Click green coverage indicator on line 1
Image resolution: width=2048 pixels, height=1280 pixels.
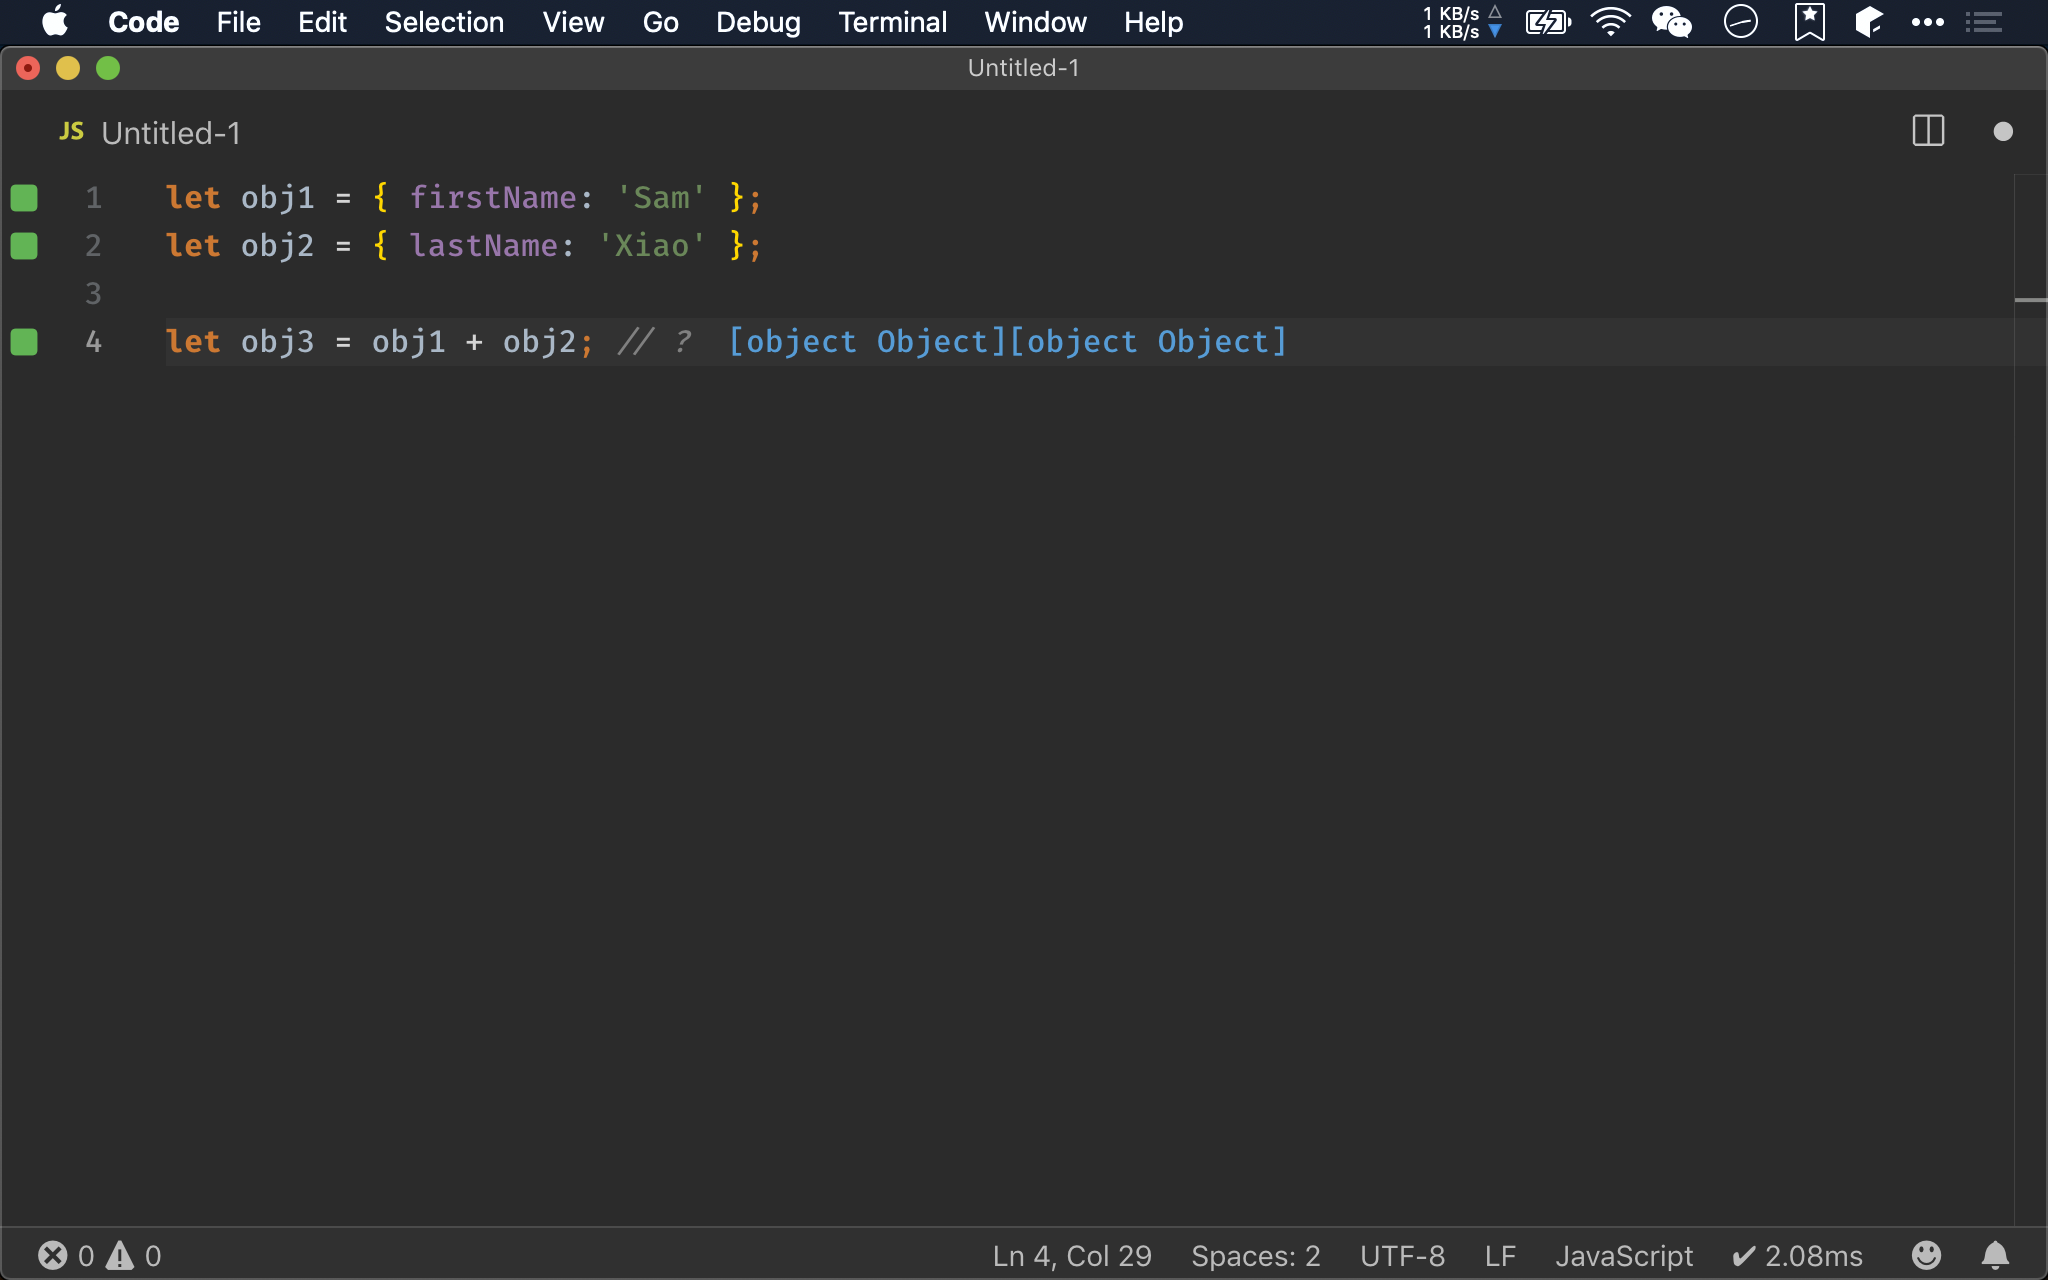[24, 198]
